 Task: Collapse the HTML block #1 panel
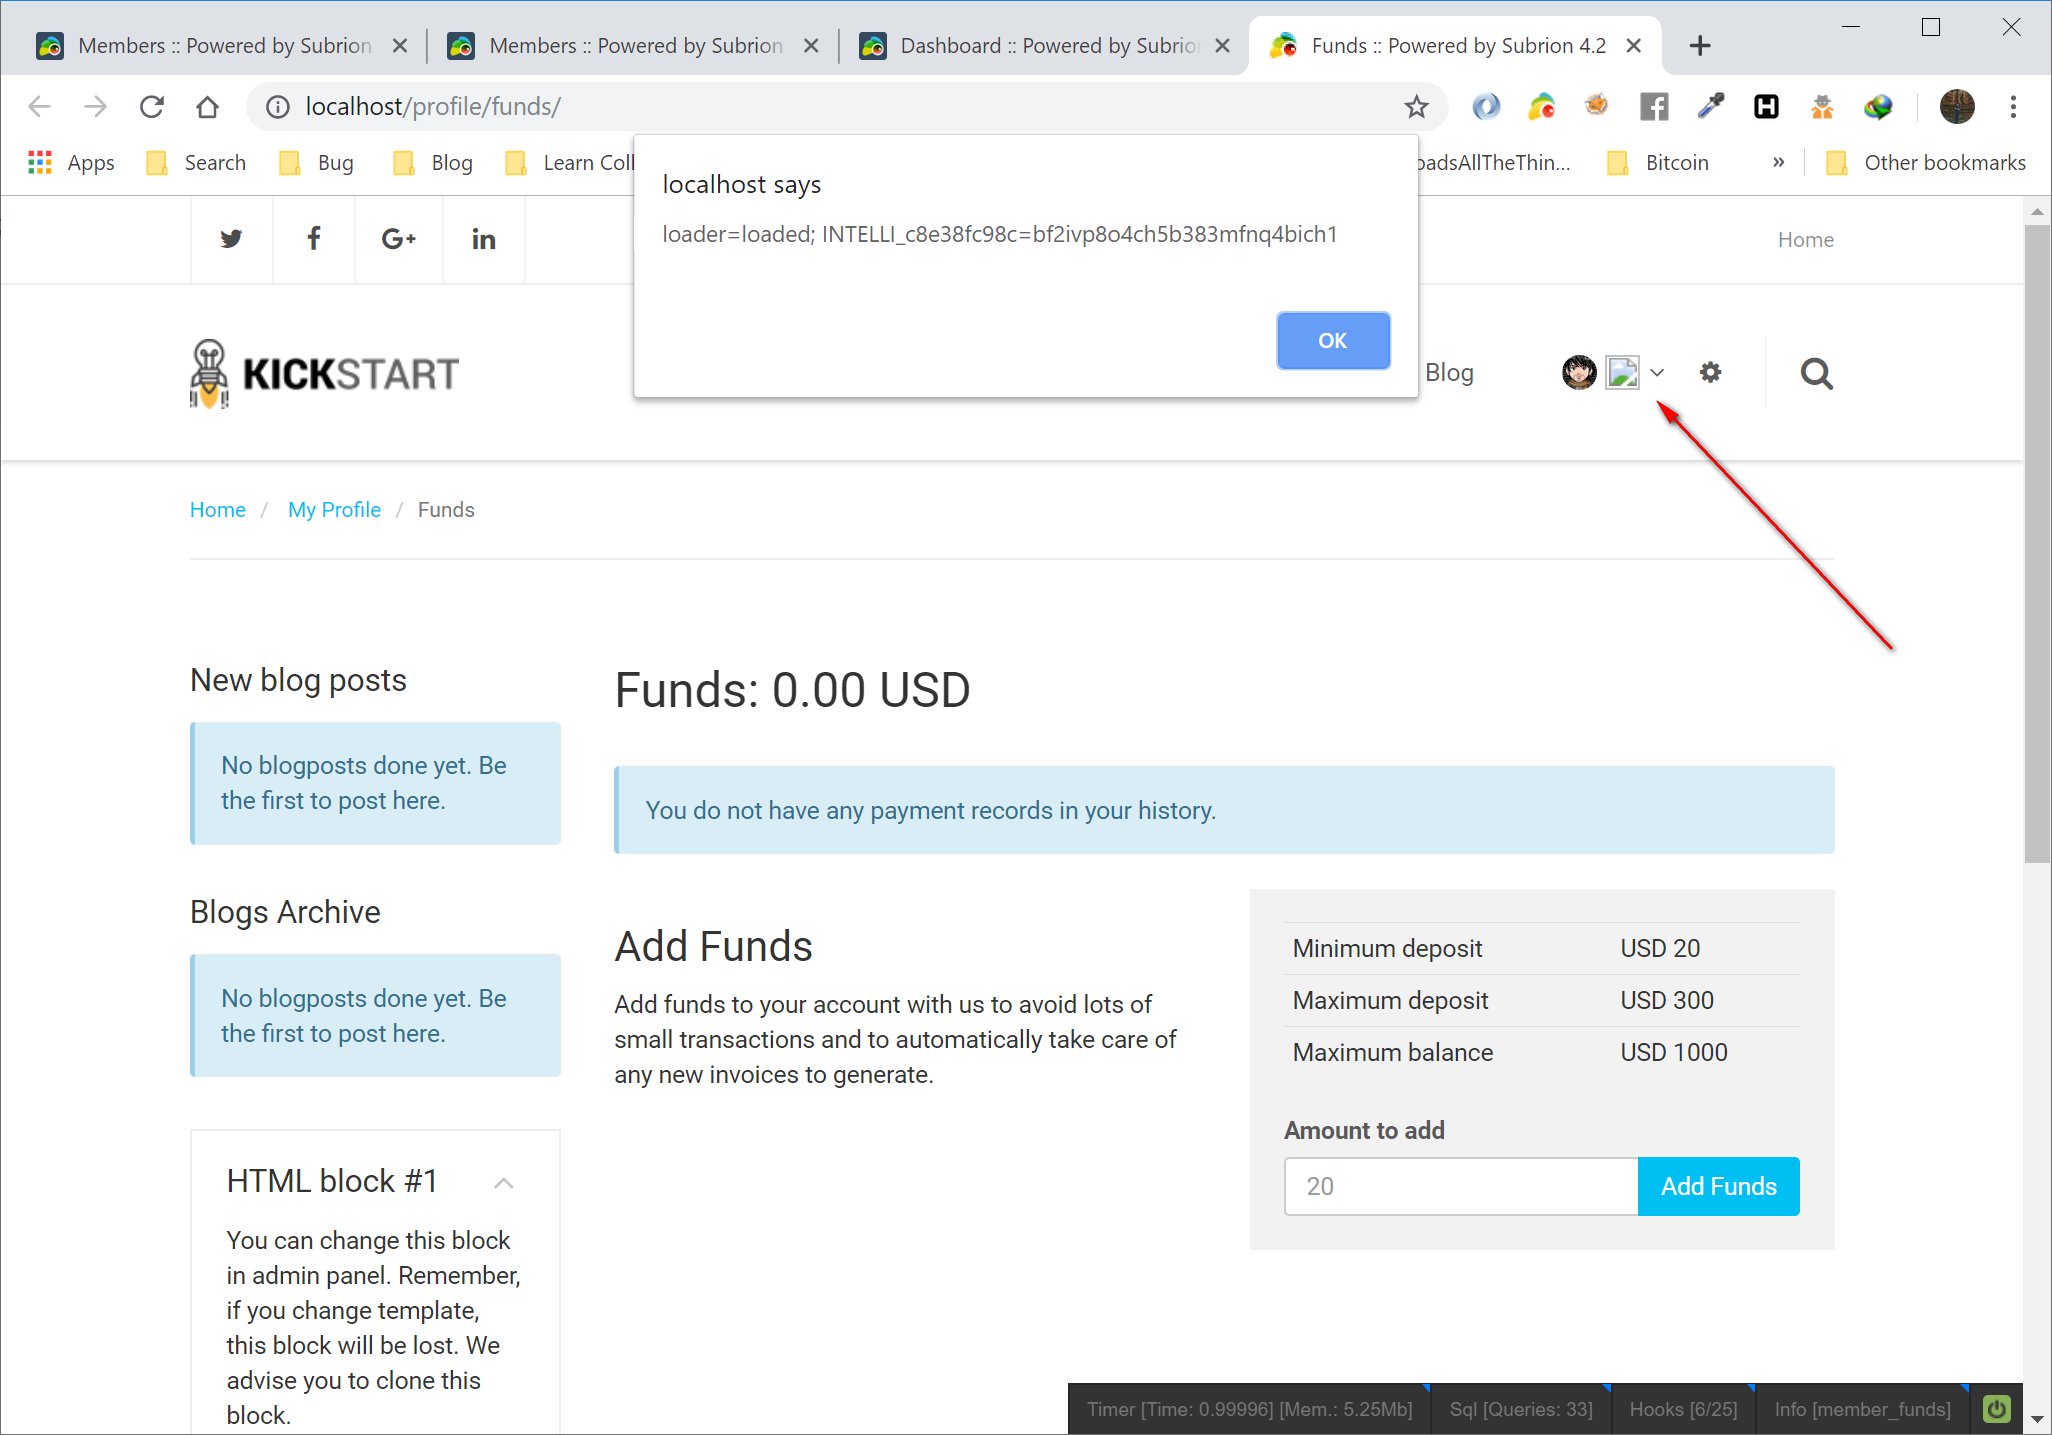tap(504, 1183)
